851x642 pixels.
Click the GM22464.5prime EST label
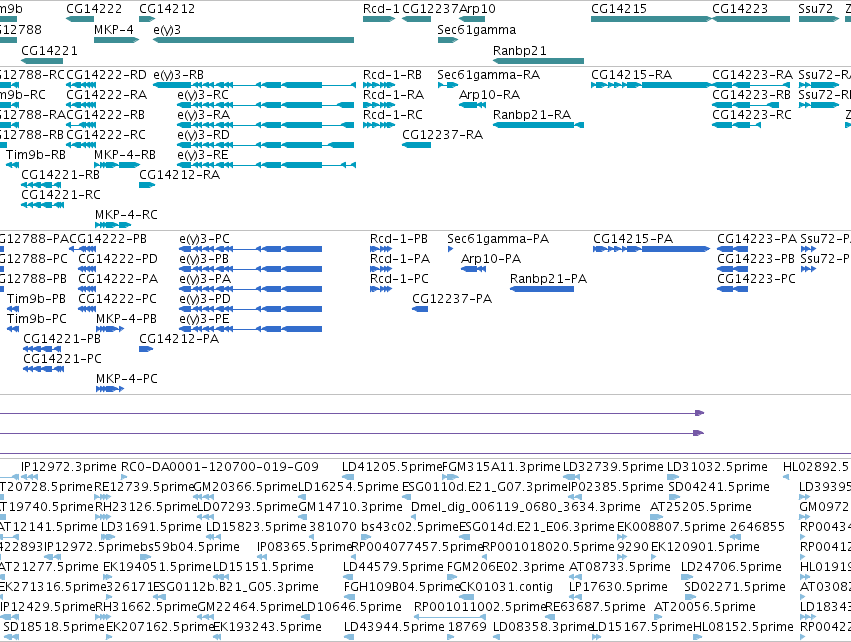(x=249, y=607)
